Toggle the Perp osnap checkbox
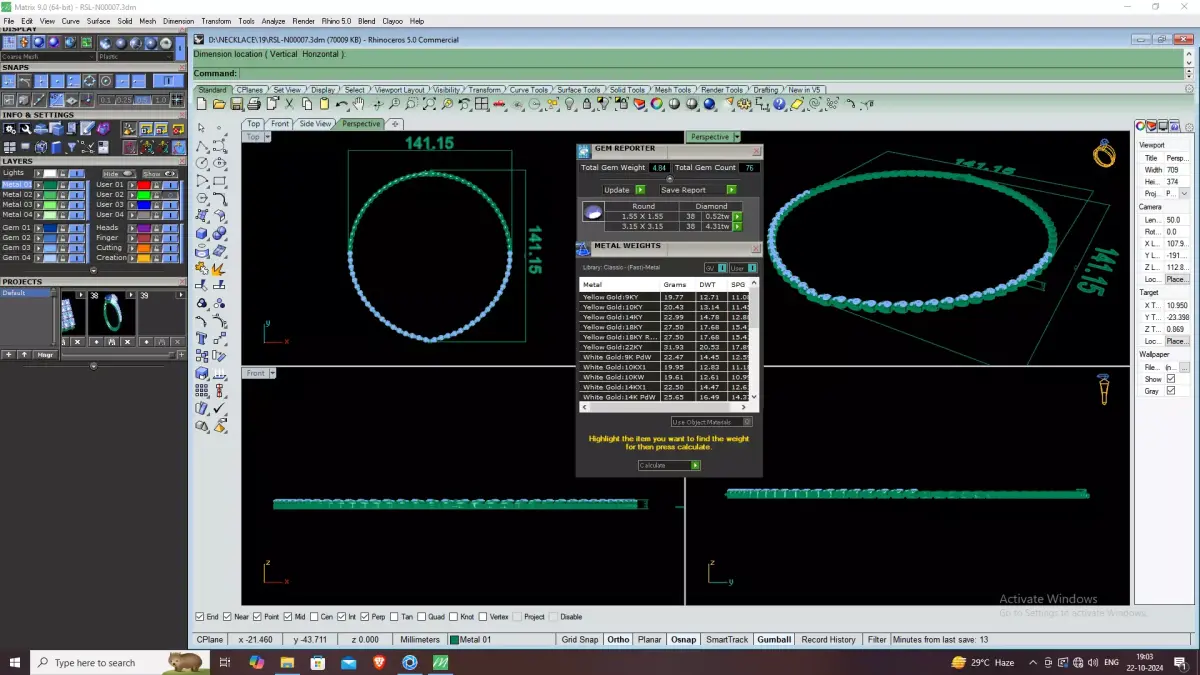The image size is (1200, 675). pyautogui.click(x=365, y=617)
